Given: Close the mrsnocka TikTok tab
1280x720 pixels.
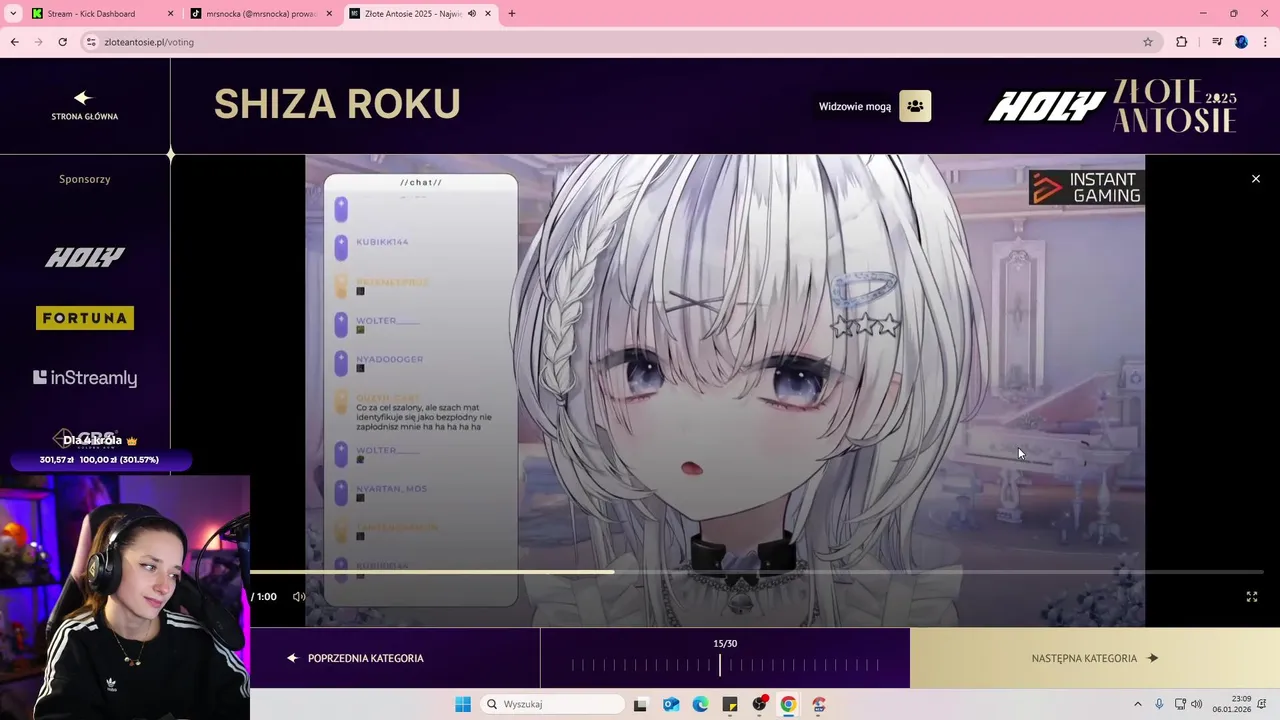Looking at the screenshot, I should click(x=329, y=14).
